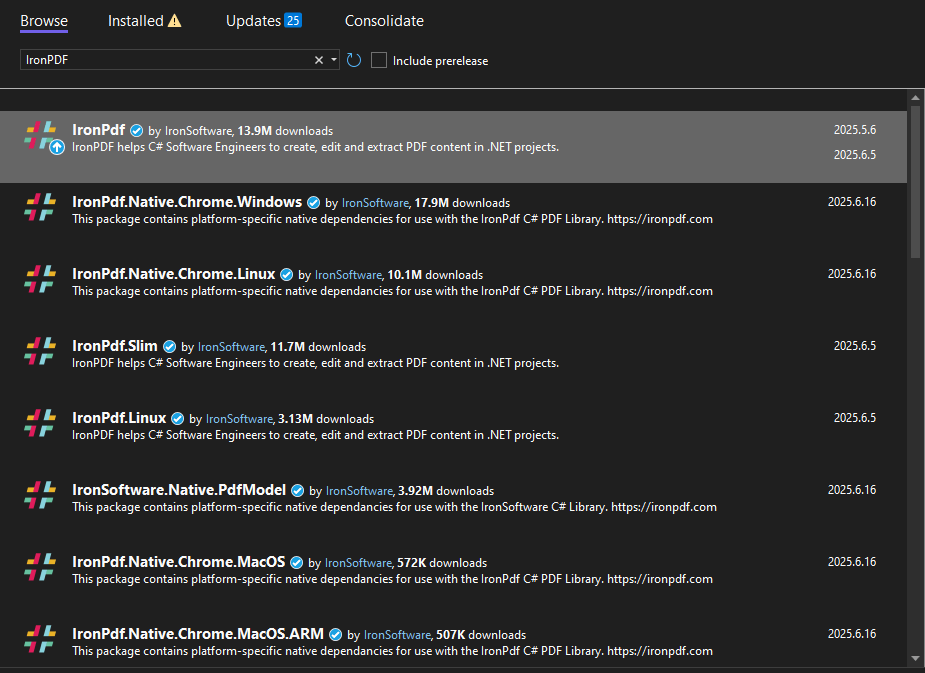Click version 2025.6.5 on IronPdf.Slim row

point(854,346)
